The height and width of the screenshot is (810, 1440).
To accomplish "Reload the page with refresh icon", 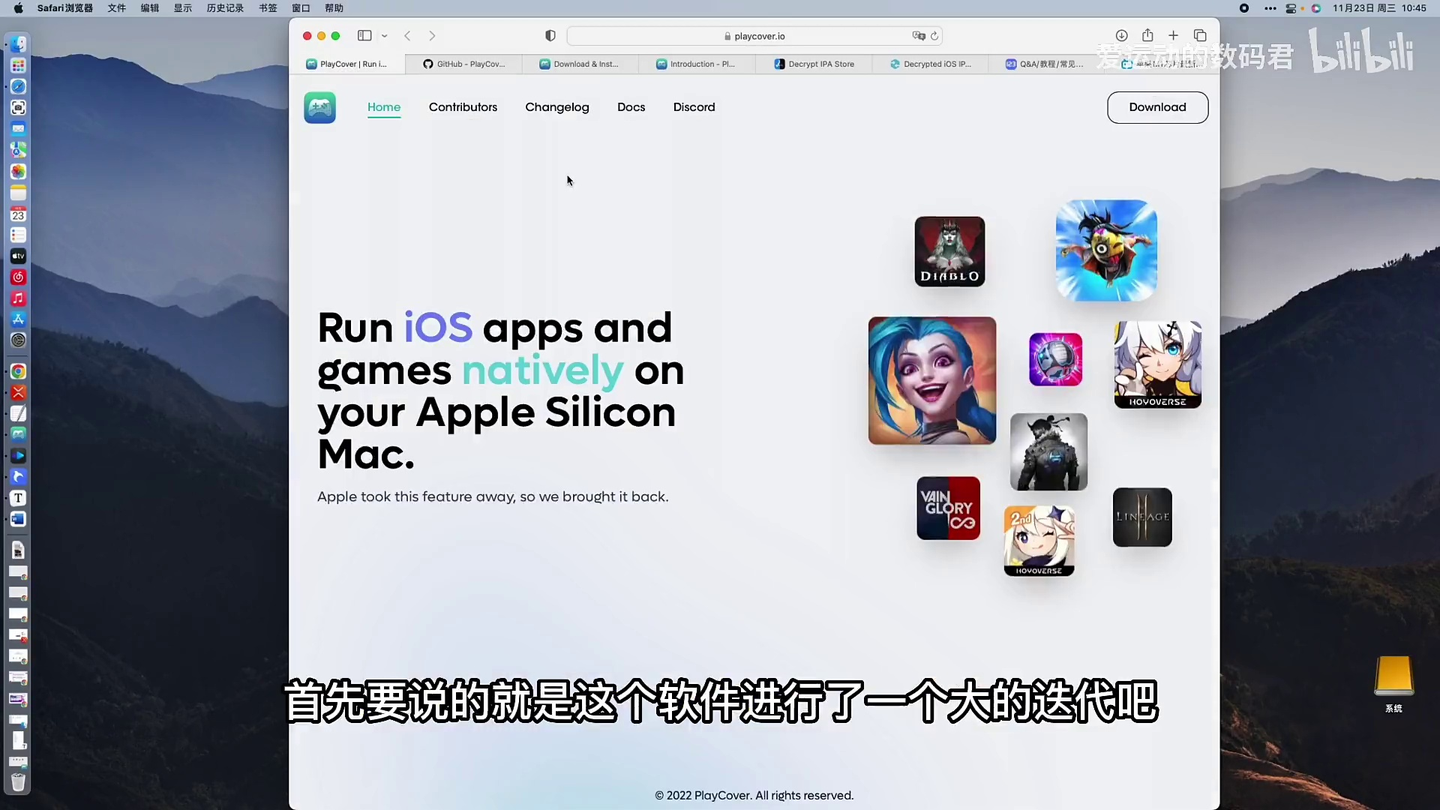I will [934, 36].
